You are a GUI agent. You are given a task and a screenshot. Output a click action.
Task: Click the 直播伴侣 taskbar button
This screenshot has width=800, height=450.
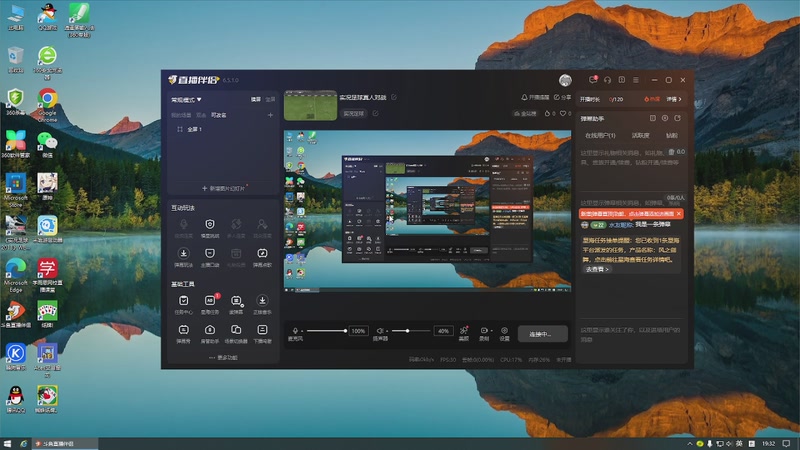coord(64,444)
